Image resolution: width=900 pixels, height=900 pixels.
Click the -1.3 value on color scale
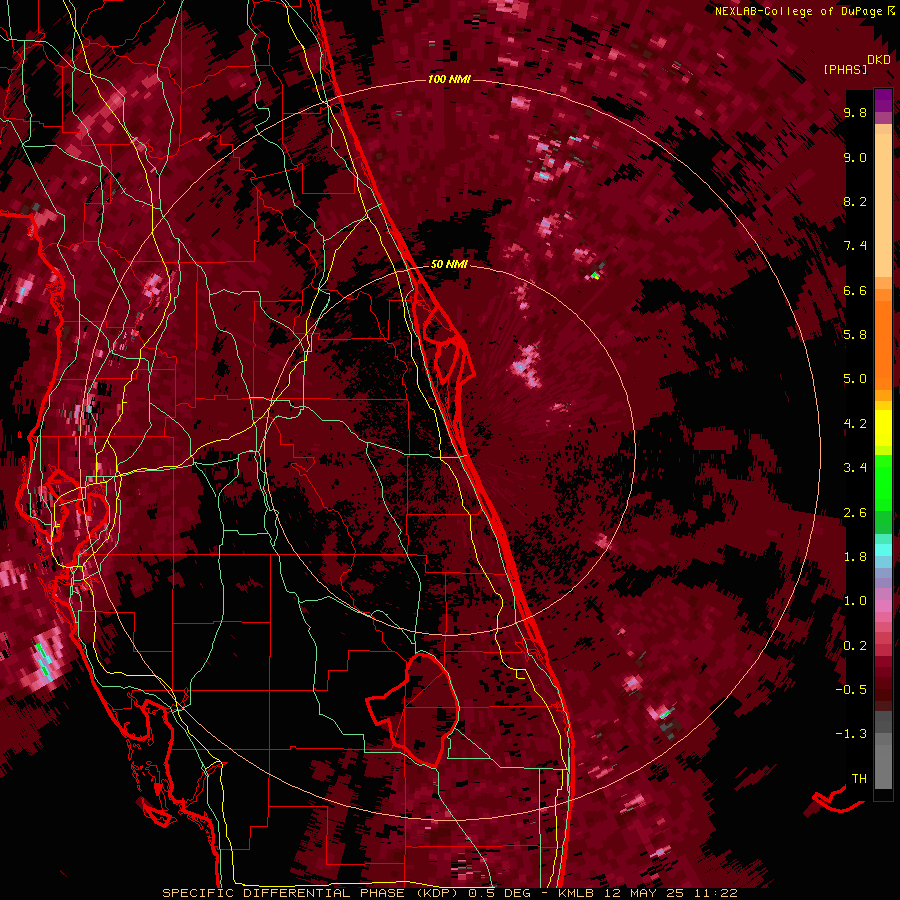[851, 734]
